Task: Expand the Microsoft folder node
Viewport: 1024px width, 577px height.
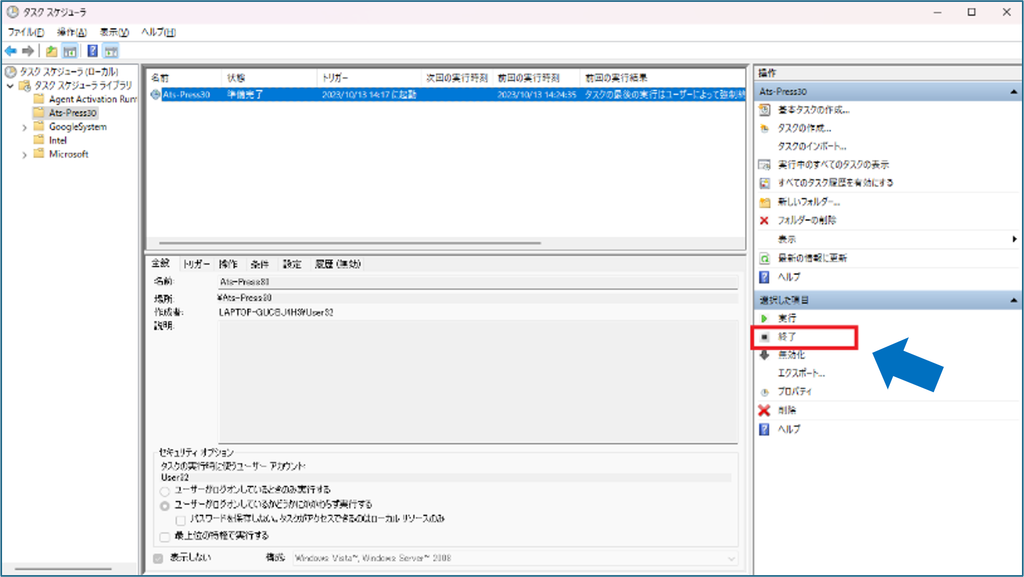Action: [x=25, y=155]
